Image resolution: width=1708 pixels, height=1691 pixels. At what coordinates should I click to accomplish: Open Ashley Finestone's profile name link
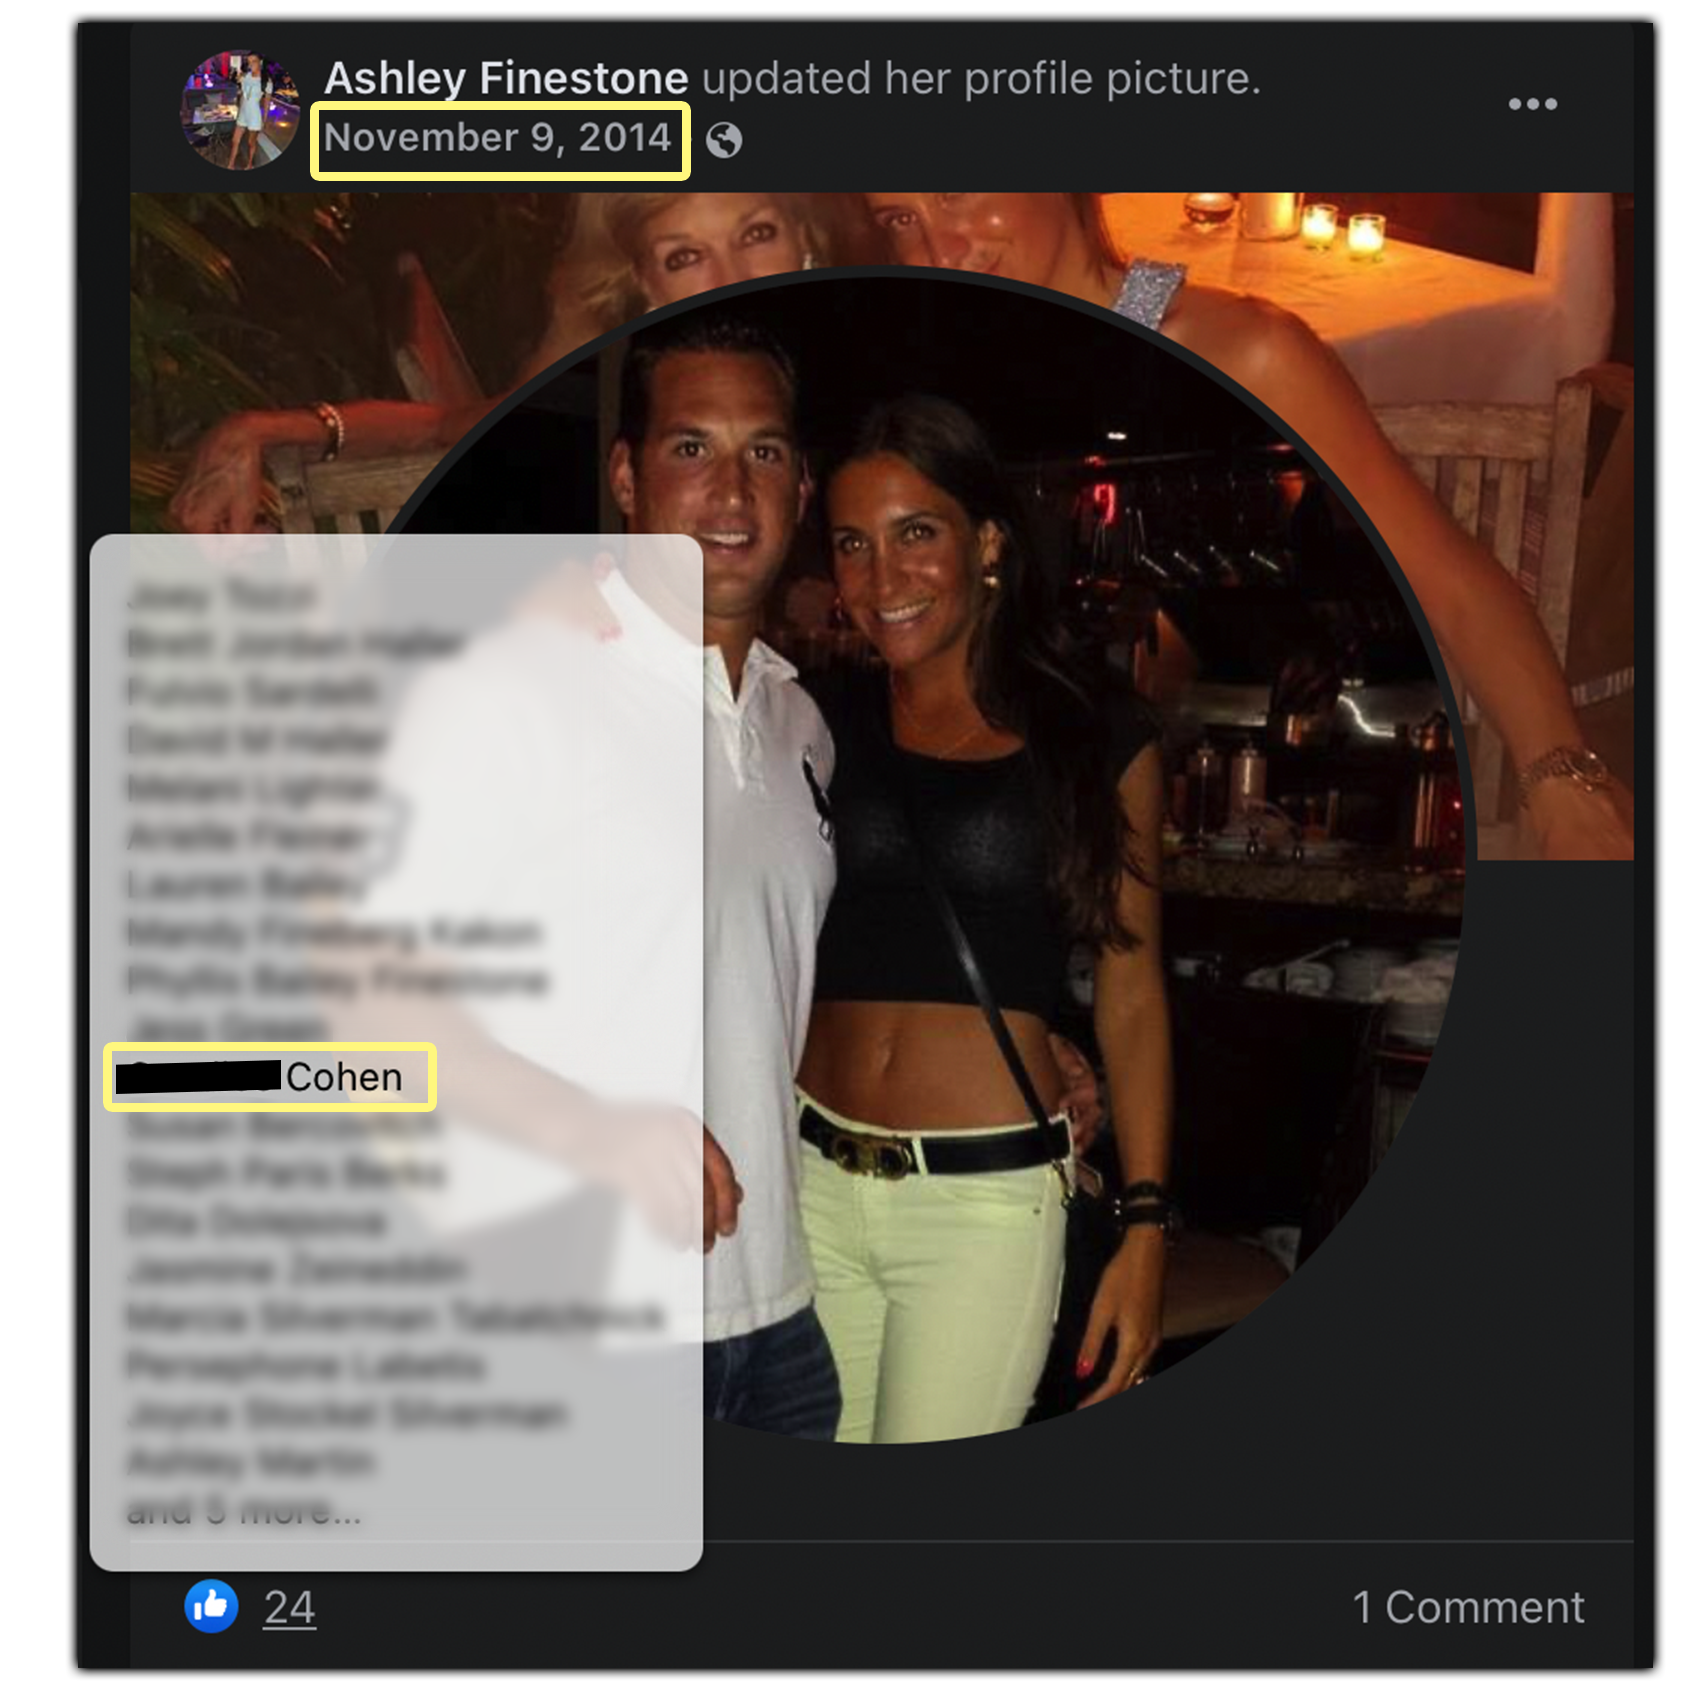506,78
